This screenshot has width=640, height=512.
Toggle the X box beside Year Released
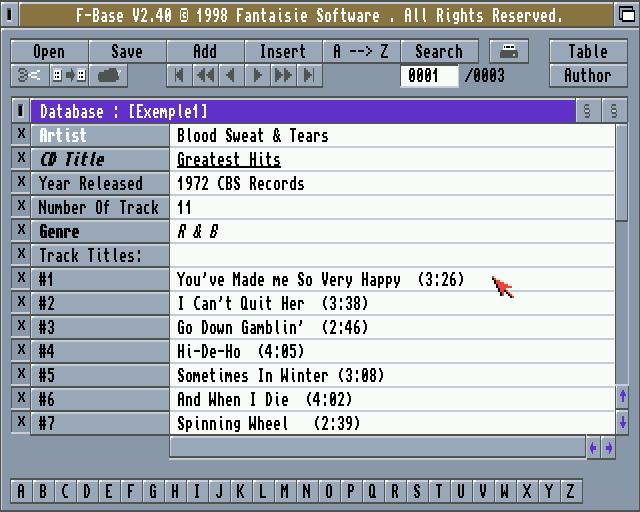(x=21, y=182)
